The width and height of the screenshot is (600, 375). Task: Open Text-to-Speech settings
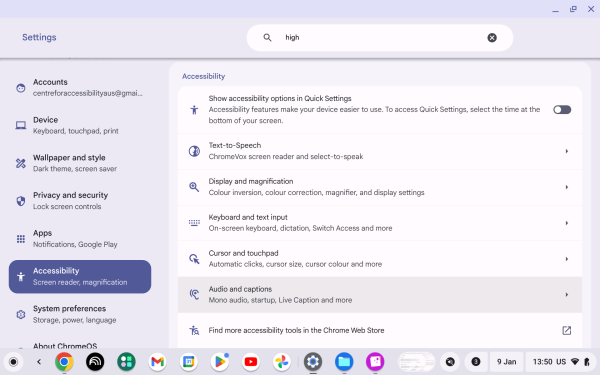(380, 151)
